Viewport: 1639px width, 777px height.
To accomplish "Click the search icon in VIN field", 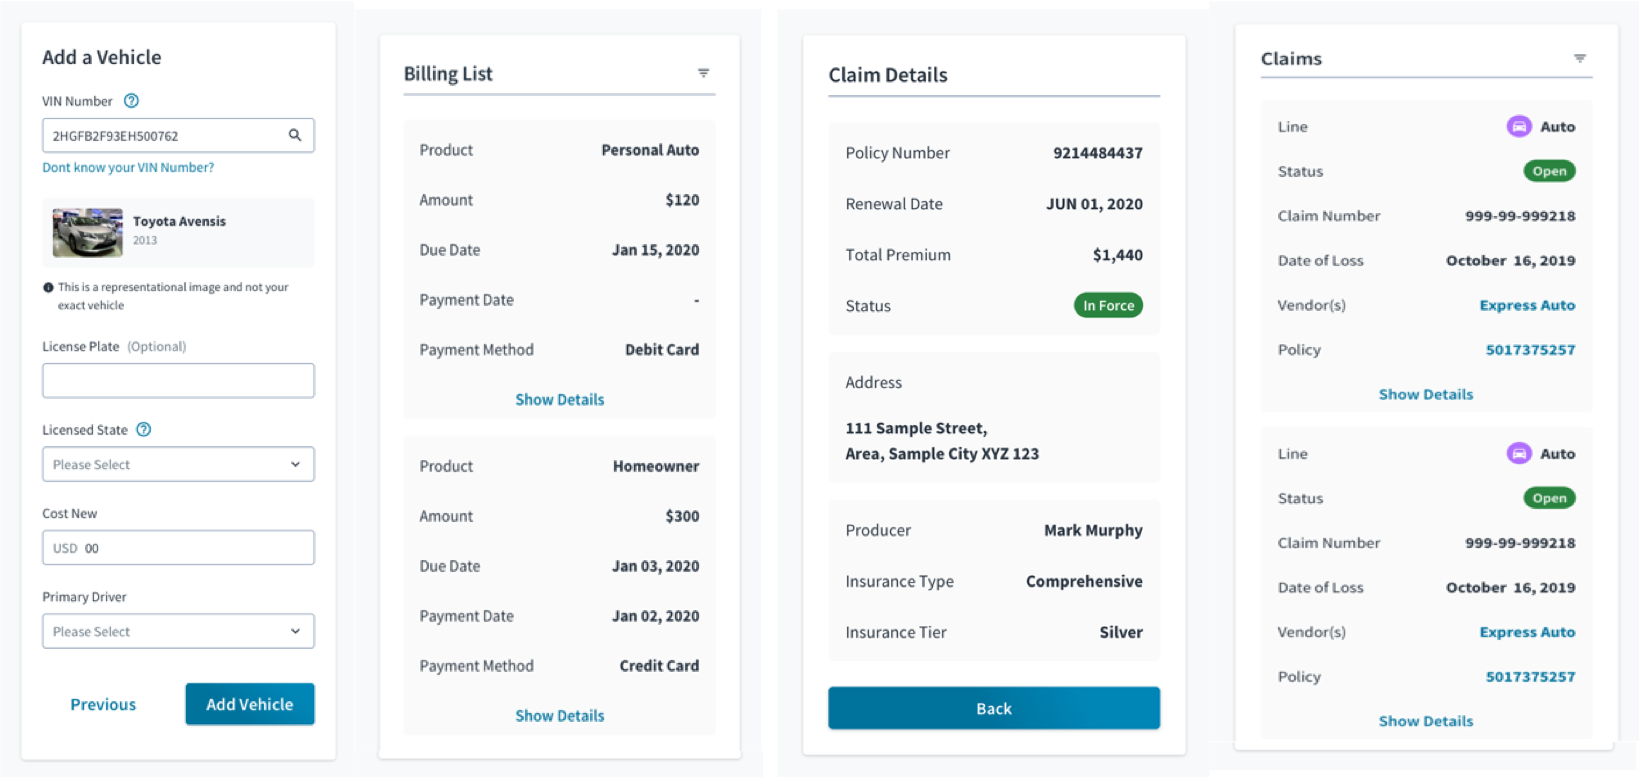I will [x=295, y=135].
